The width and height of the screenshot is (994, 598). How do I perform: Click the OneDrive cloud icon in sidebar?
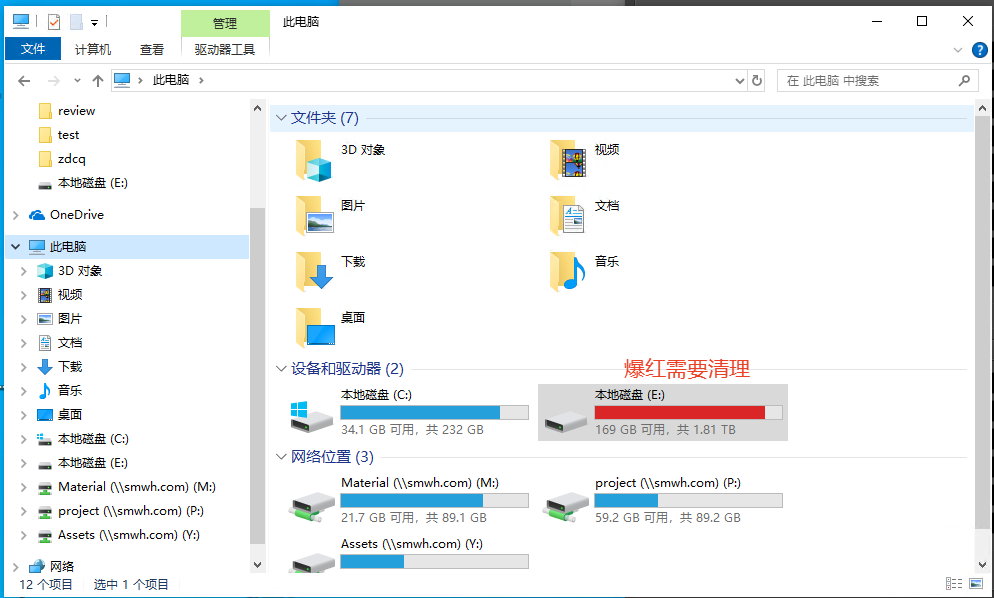coord(37,215)
